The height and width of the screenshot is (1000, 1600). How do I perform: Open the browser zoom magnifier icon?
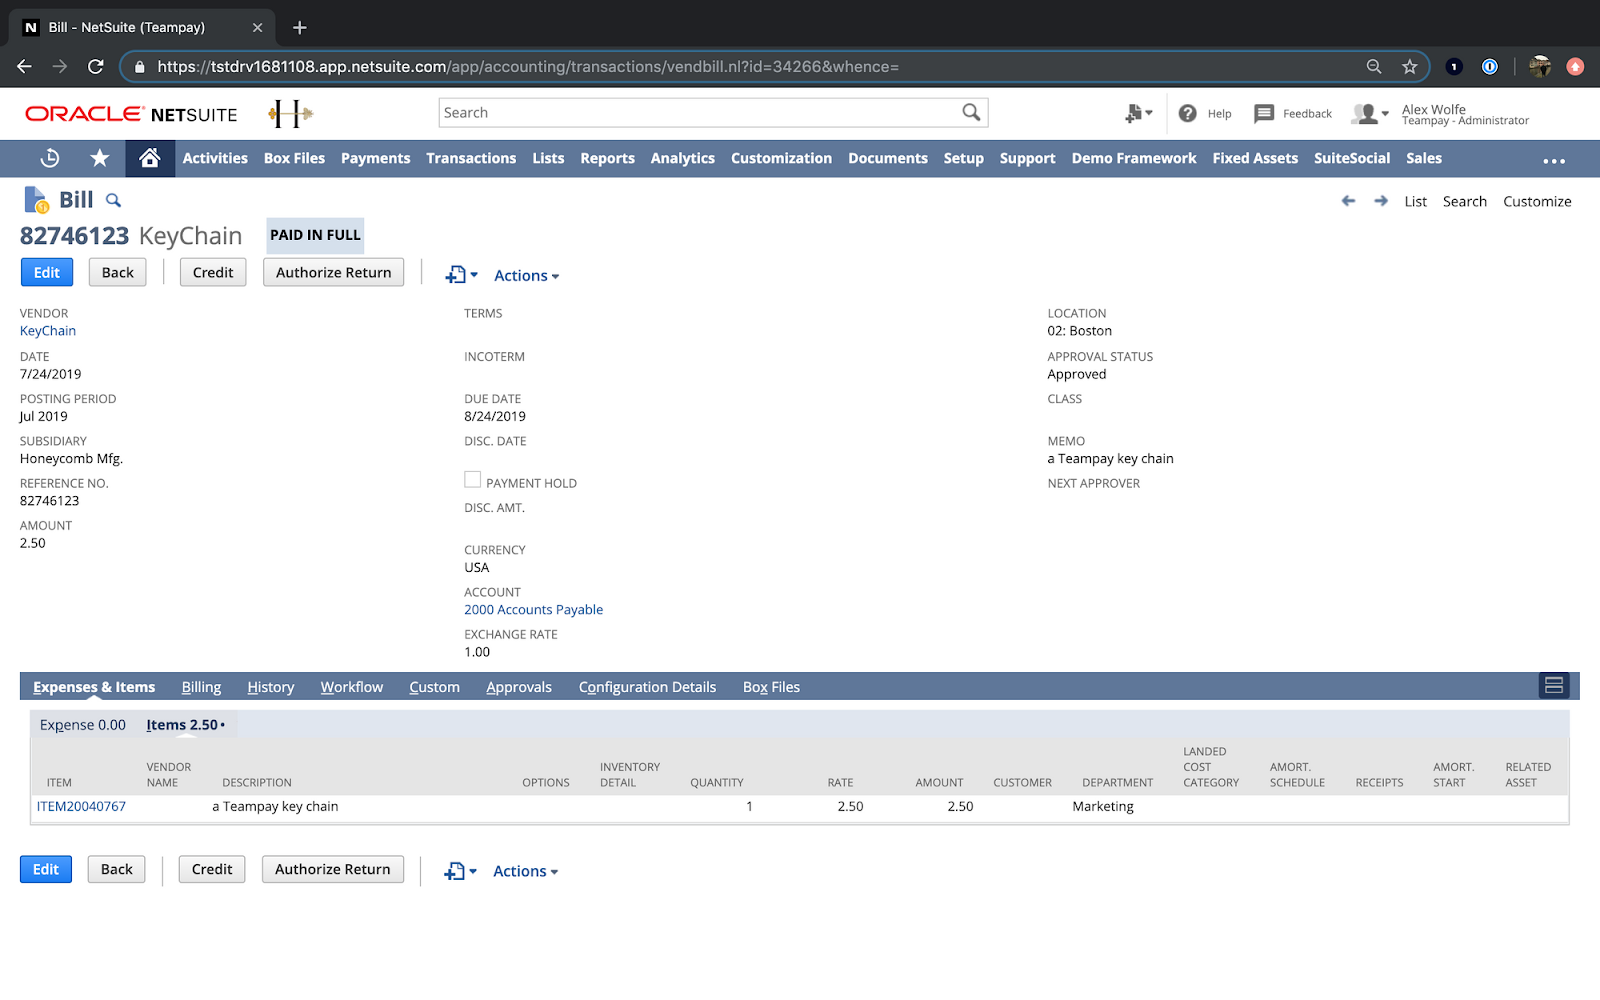tap(1374, 66)
